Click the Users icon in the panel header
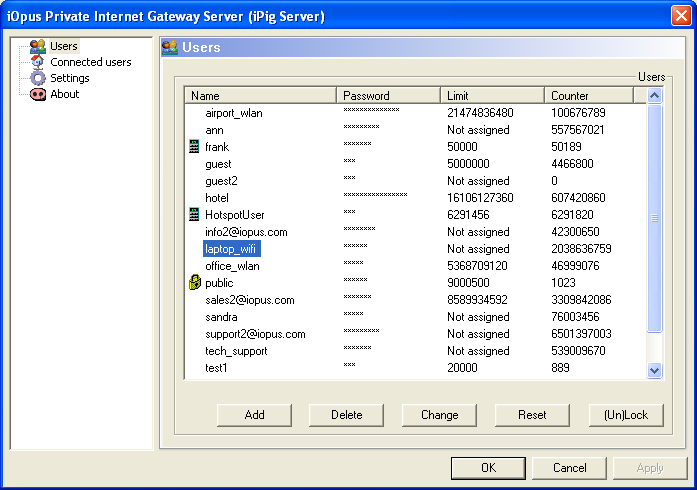This screenshot has height=490, width=697. pos(170,47)
